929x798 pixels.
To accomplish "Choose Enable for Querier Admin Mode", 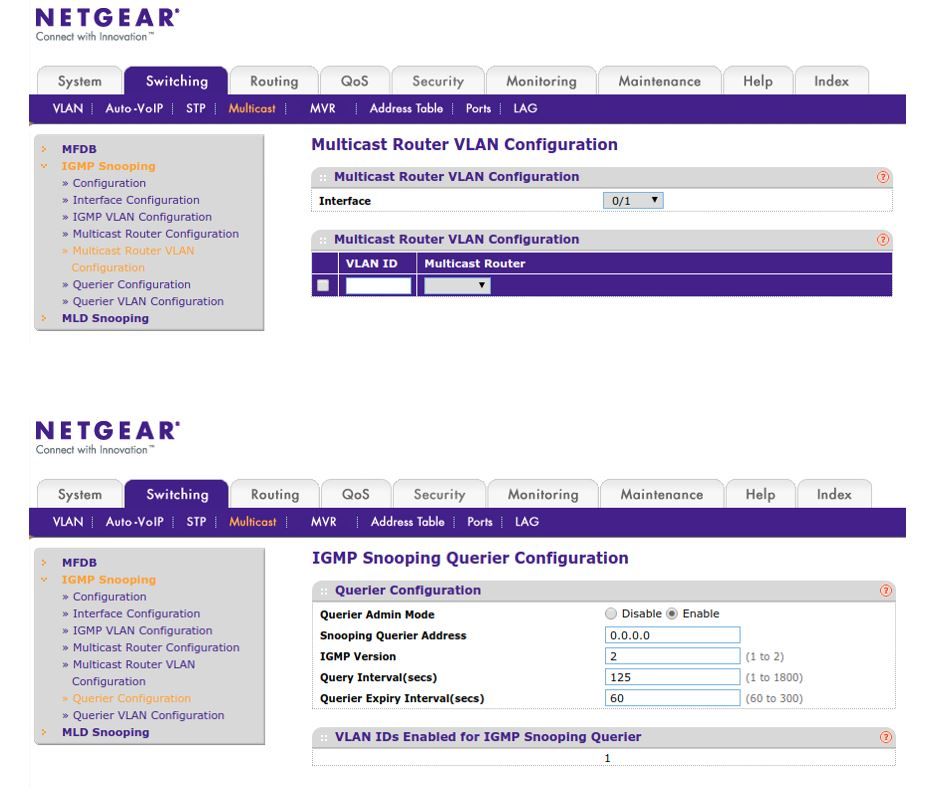I will [673, 614].
